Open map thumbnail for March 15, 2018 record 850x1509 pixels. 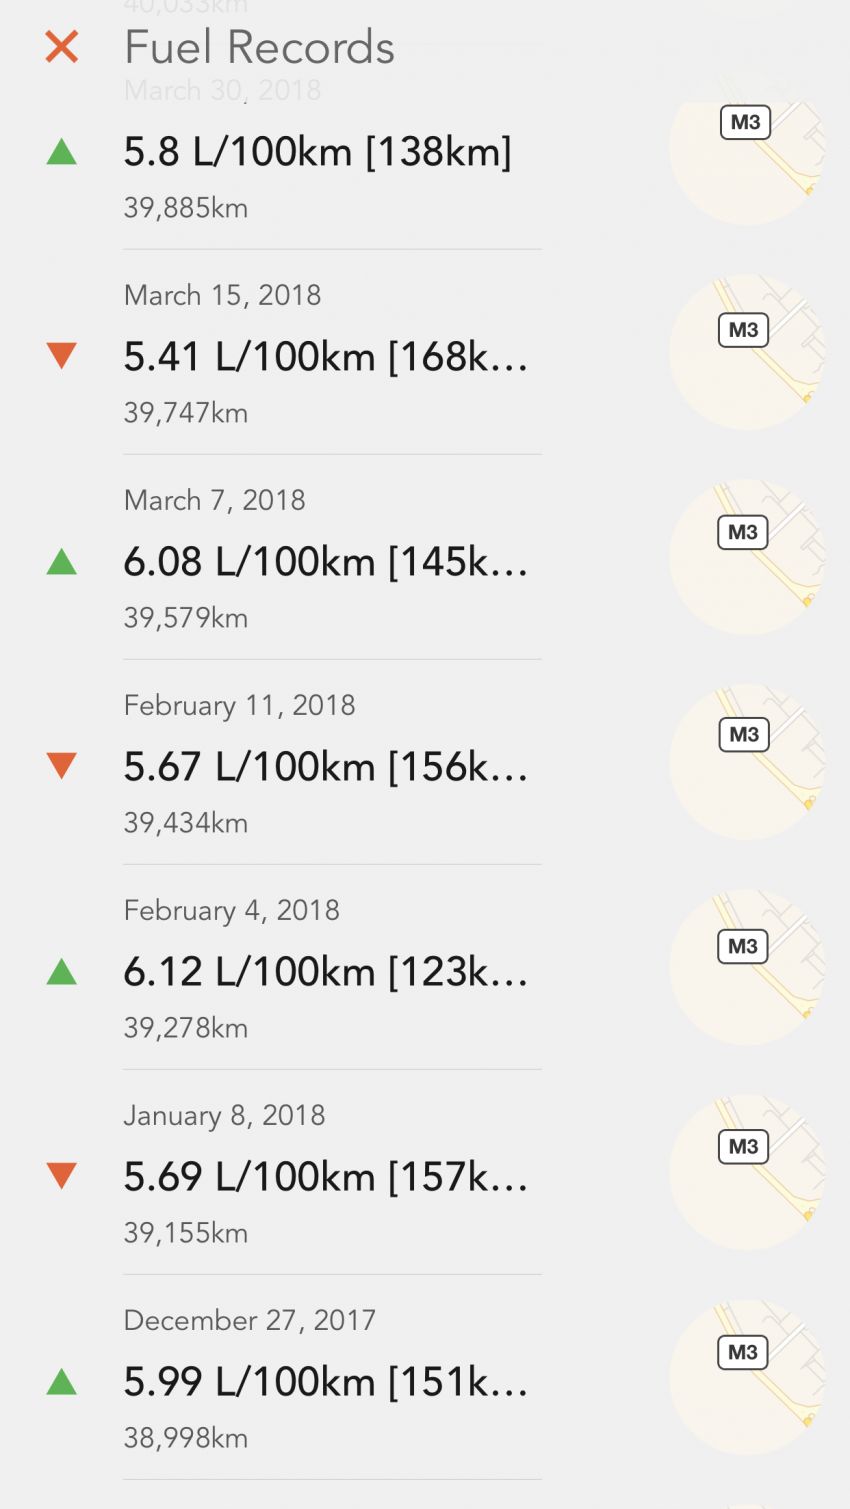pos(747,352)
